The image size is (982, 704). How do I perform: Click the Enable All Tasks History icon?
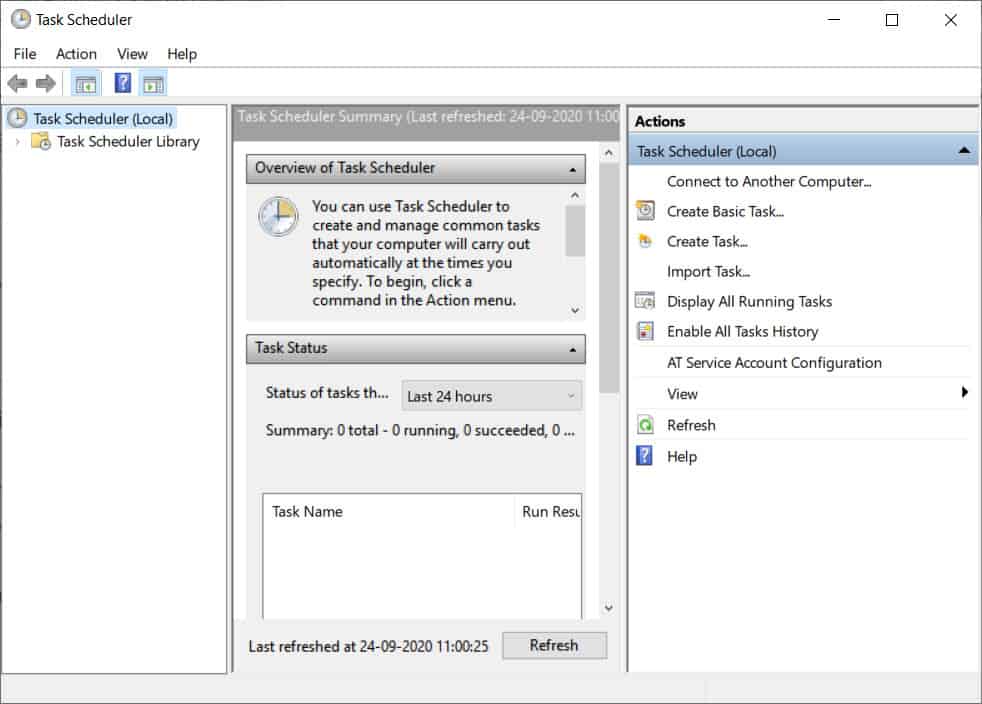click(646, 331)
